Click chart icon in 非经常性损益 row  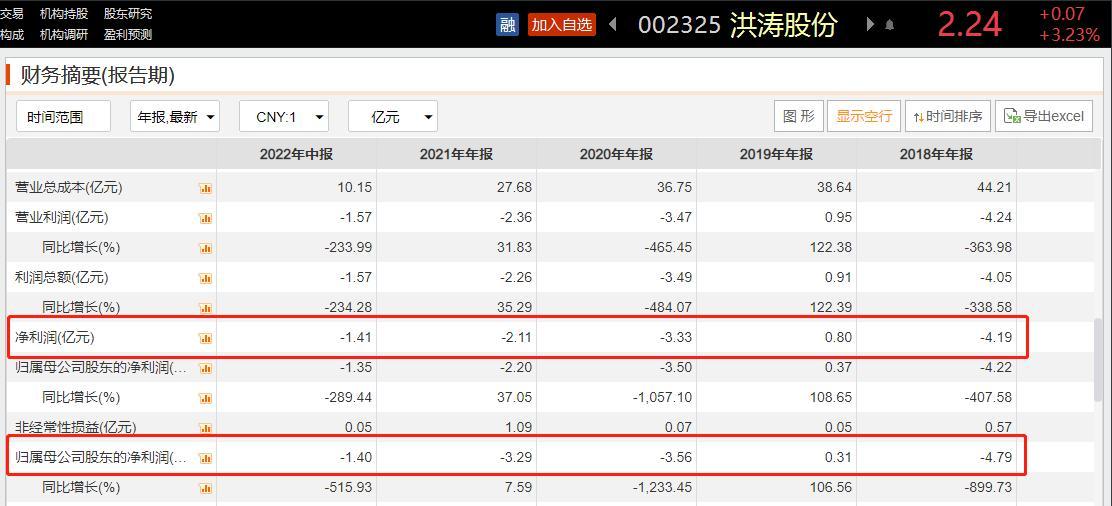[x=206, y=427]
